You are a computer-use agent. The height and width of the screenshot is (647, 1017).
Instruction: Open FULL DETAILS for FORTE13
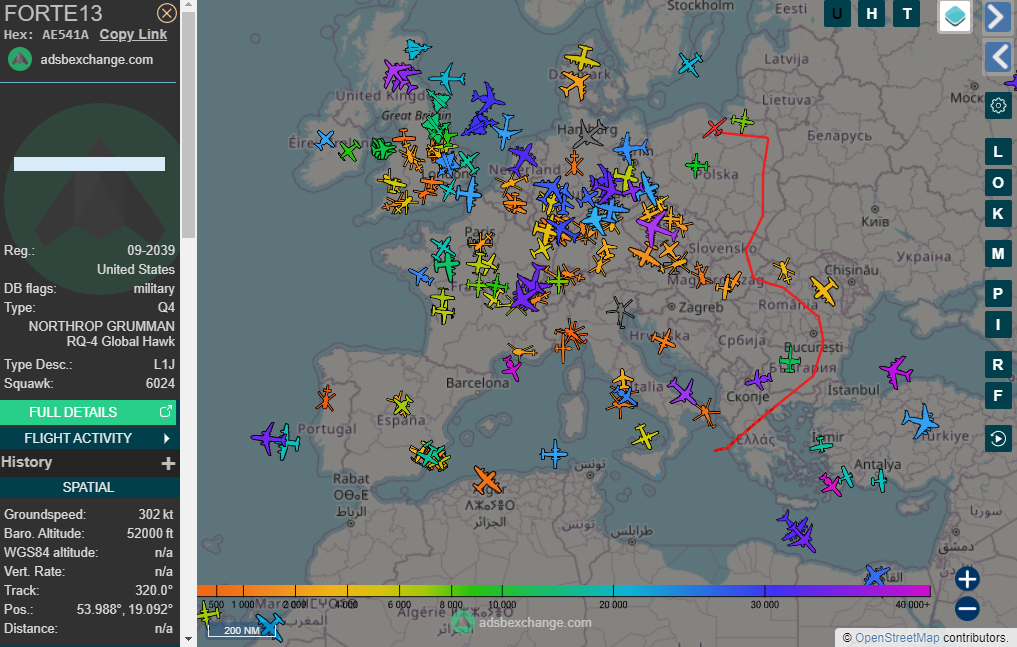[x=88, y=412]
